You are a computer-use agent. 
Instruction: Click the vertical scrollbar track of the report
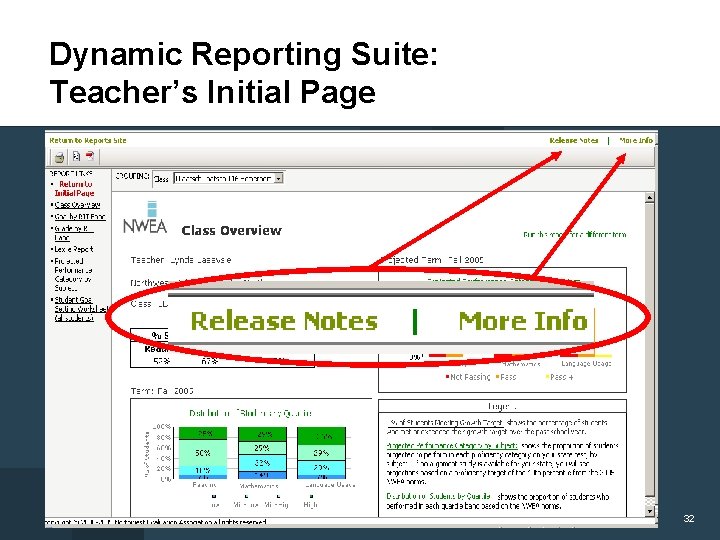[x=649, y=354]
